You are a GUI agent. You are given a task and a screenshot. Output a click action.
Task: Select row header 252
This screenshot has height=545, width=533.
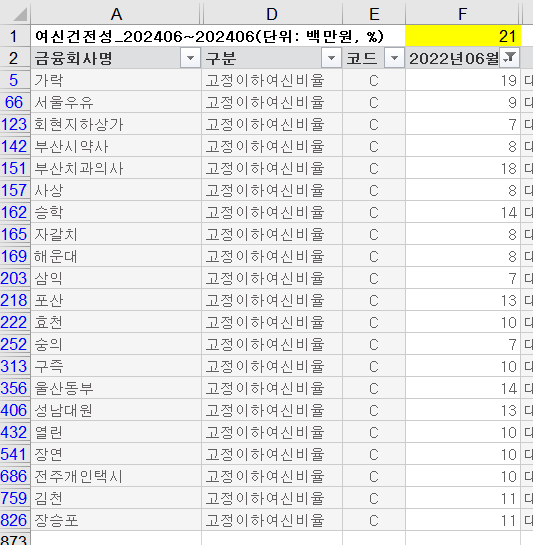pyautogui.click(x=15, y=344)
